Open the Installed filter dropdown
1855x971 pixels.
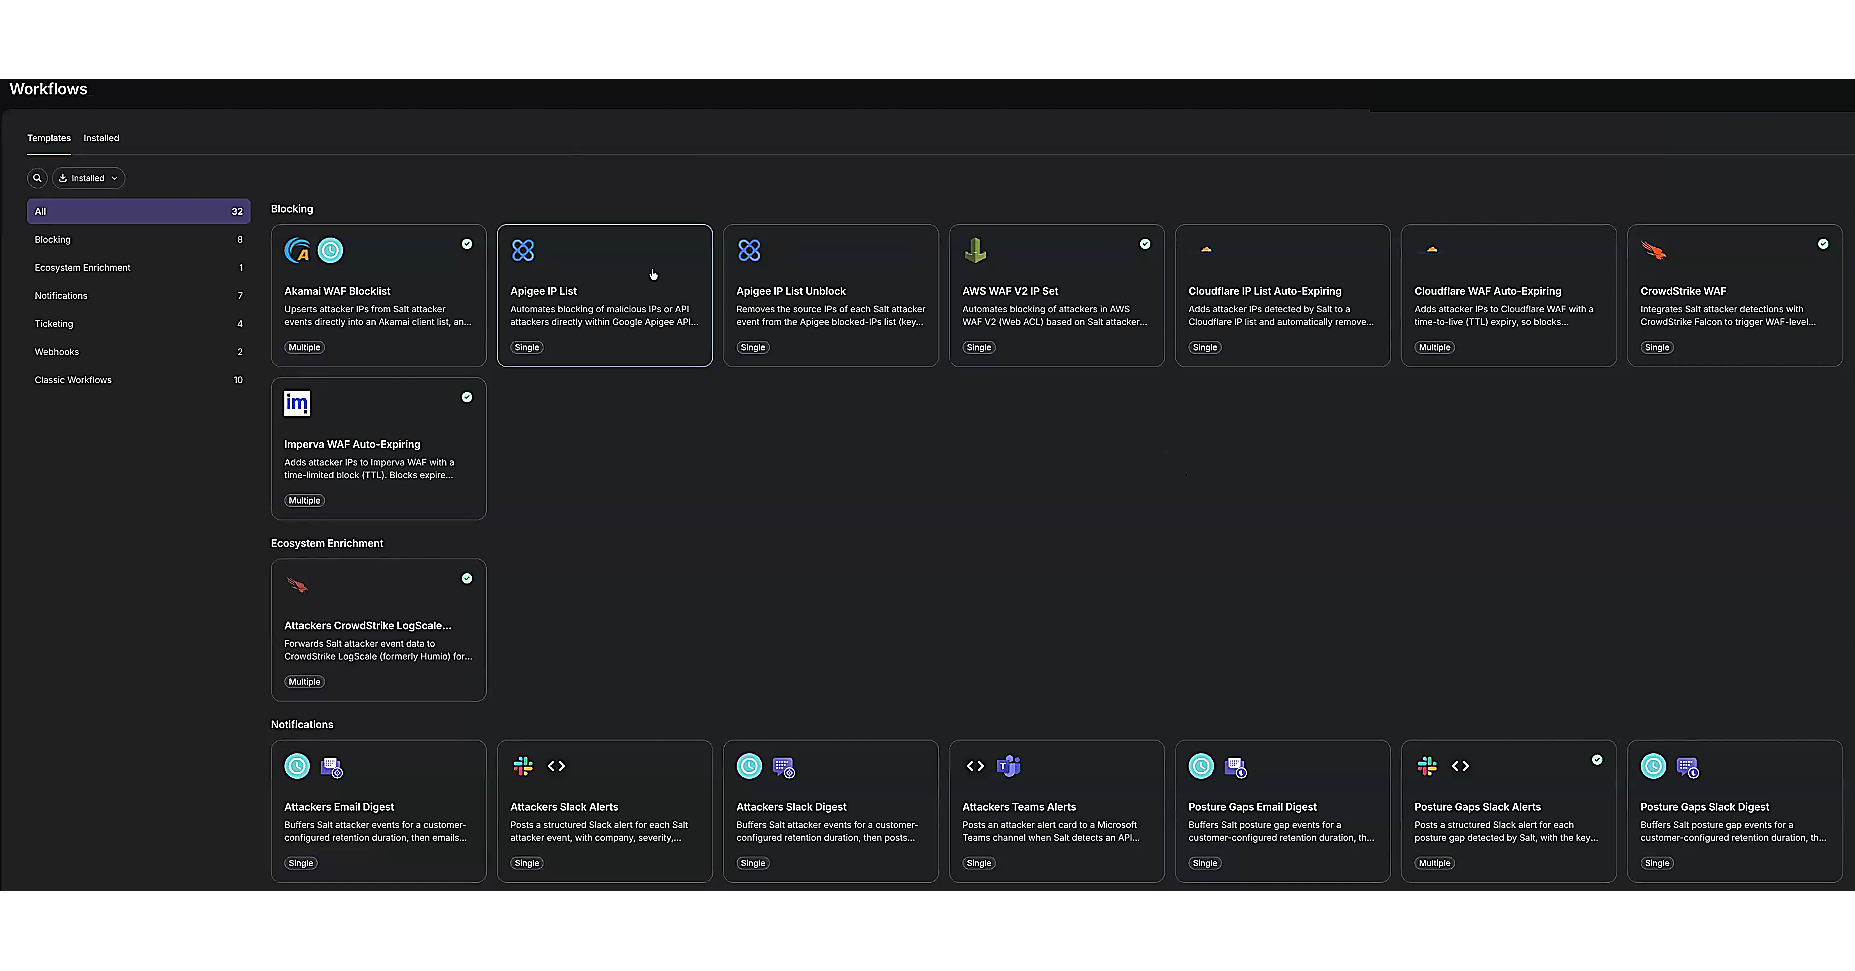pos(89,178)
